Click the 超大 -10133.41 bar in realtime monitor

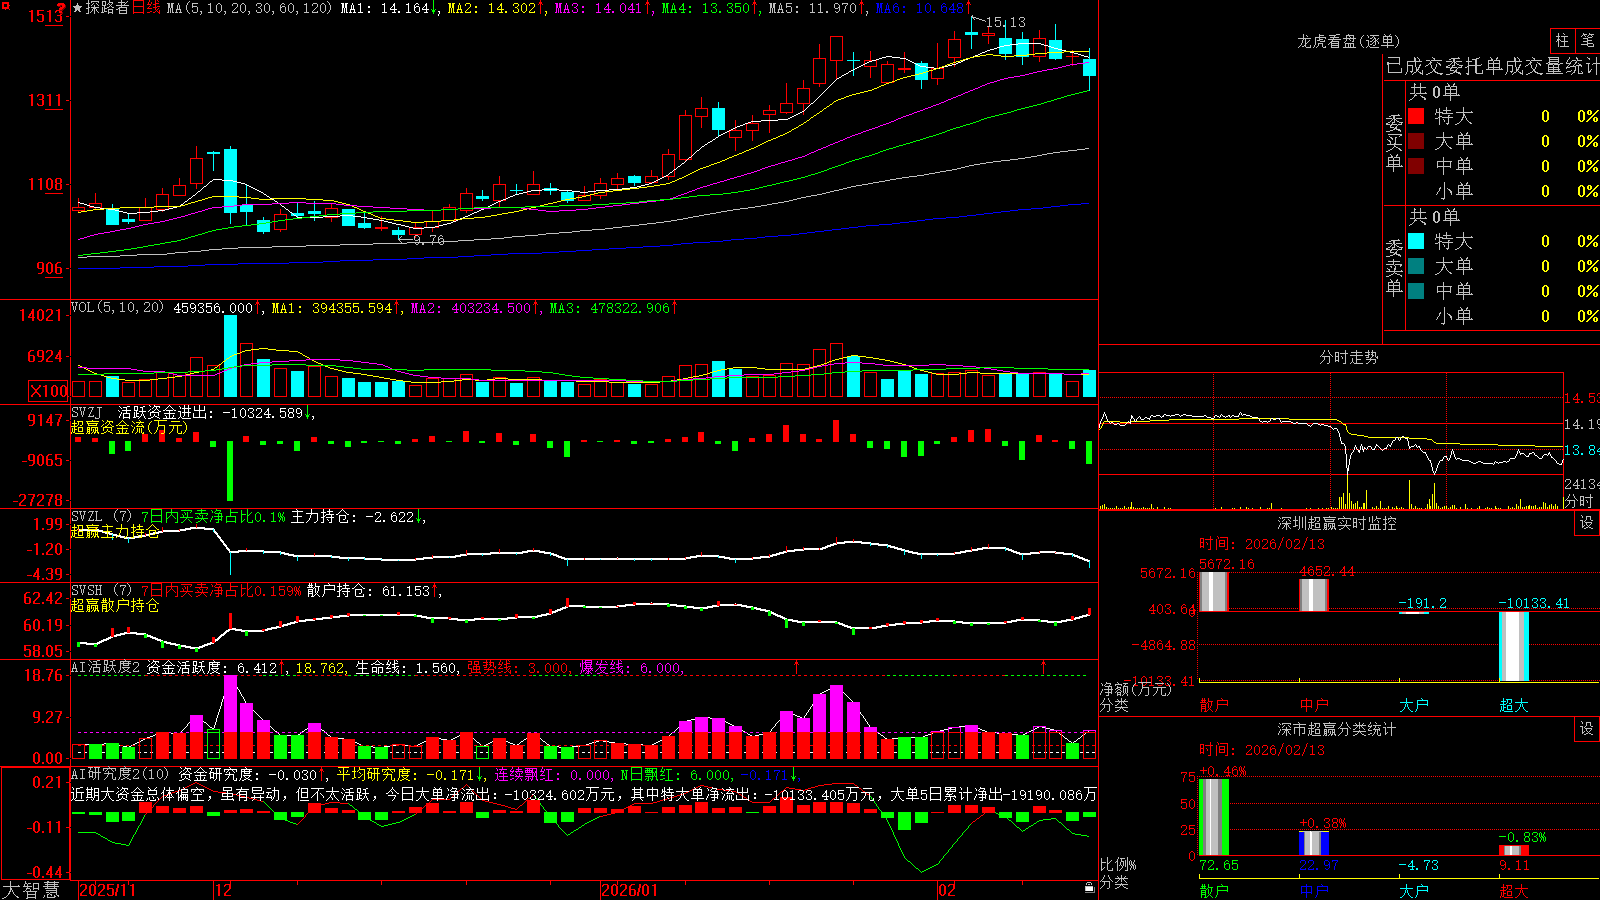(1513, 646)
